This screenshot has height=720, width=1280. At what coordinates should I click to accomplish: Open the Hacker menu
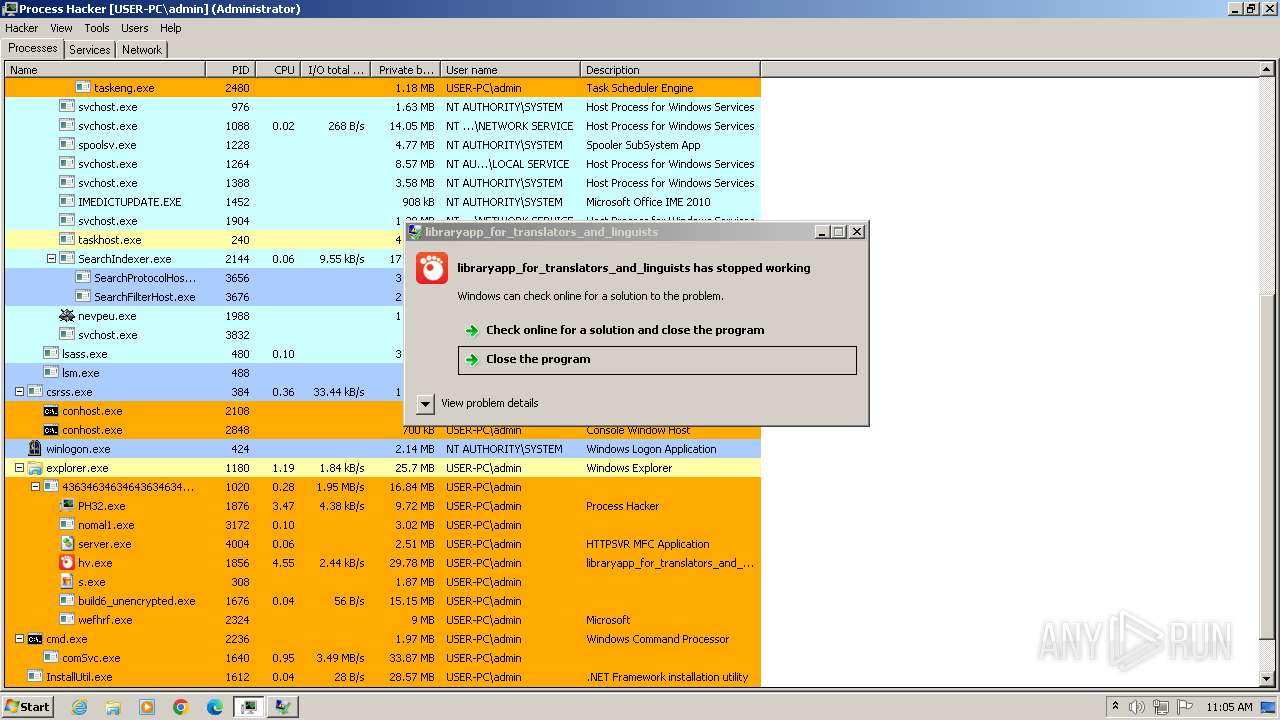coord(21,28)
